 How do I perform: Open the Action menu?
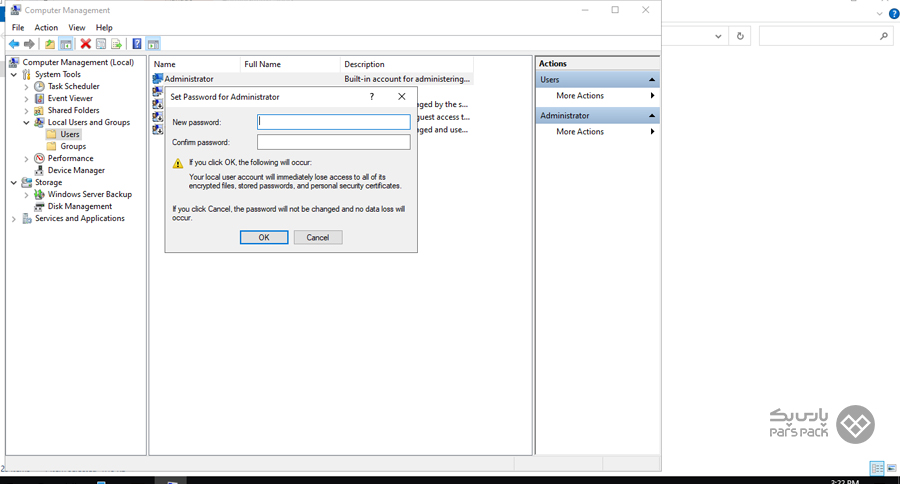pyautogui.click(x=46, y=28)
